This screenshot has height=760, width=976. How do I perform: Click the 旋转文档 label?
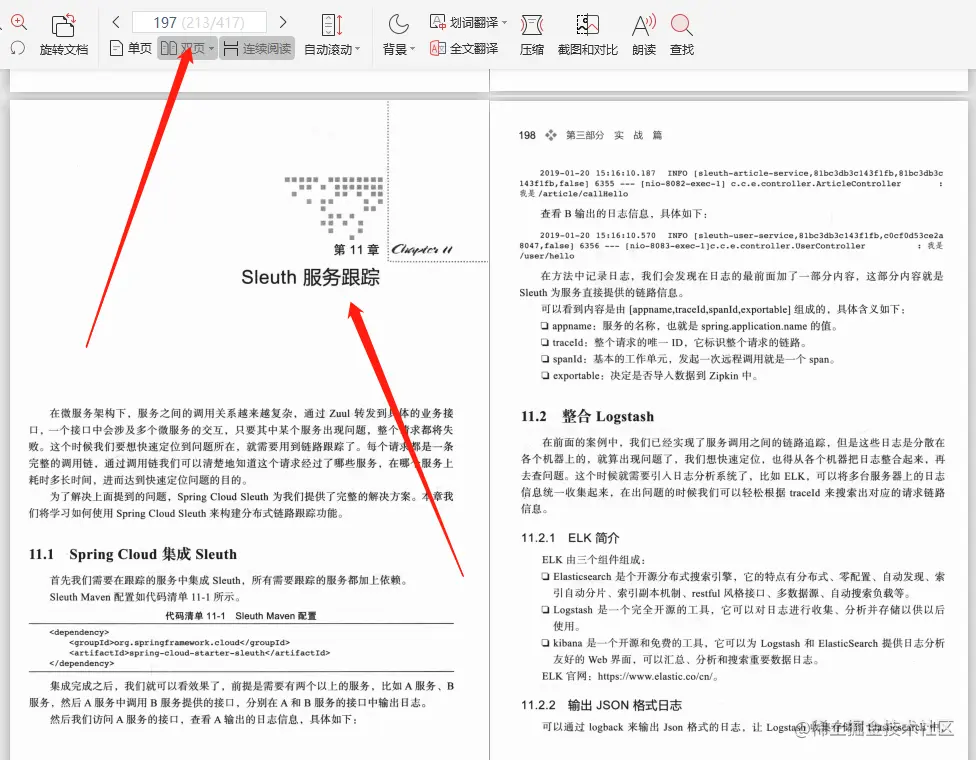[x=63, y=50]
